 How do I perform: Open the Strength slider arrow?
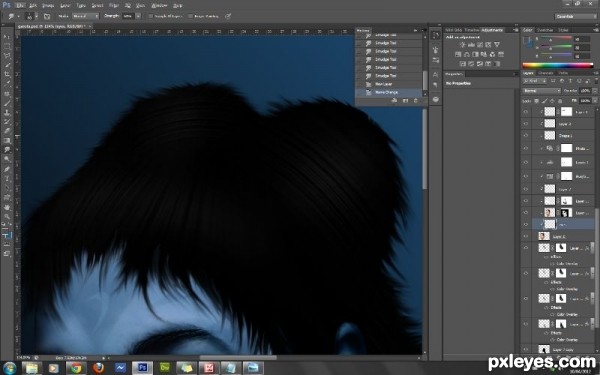point(138,16)
